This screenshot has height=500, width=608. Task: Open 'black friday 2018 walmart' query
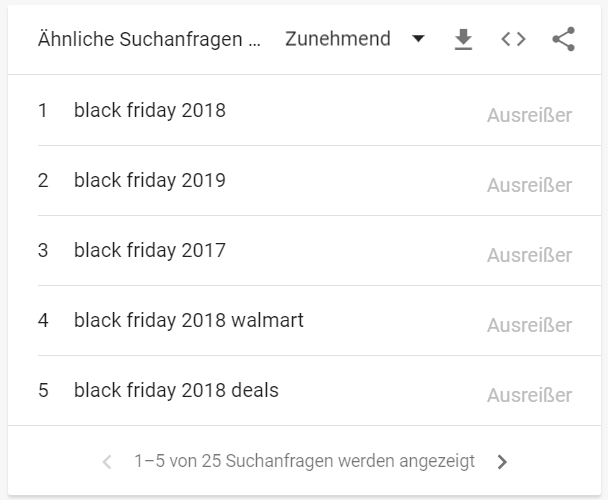[189, 320]
